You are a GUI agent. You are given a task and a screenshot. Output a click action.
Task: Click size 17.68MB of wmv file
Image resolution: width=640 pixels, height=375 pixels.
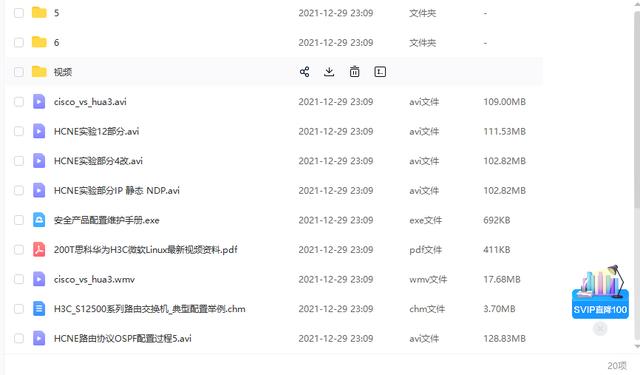(502, 280)
